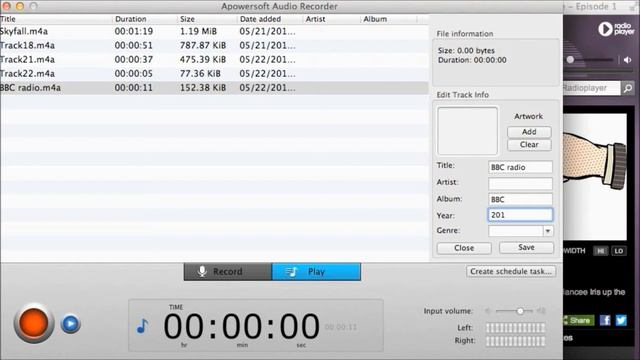
Task: Click the low volume icon near Input volume
Action: (x=488, y=311)
